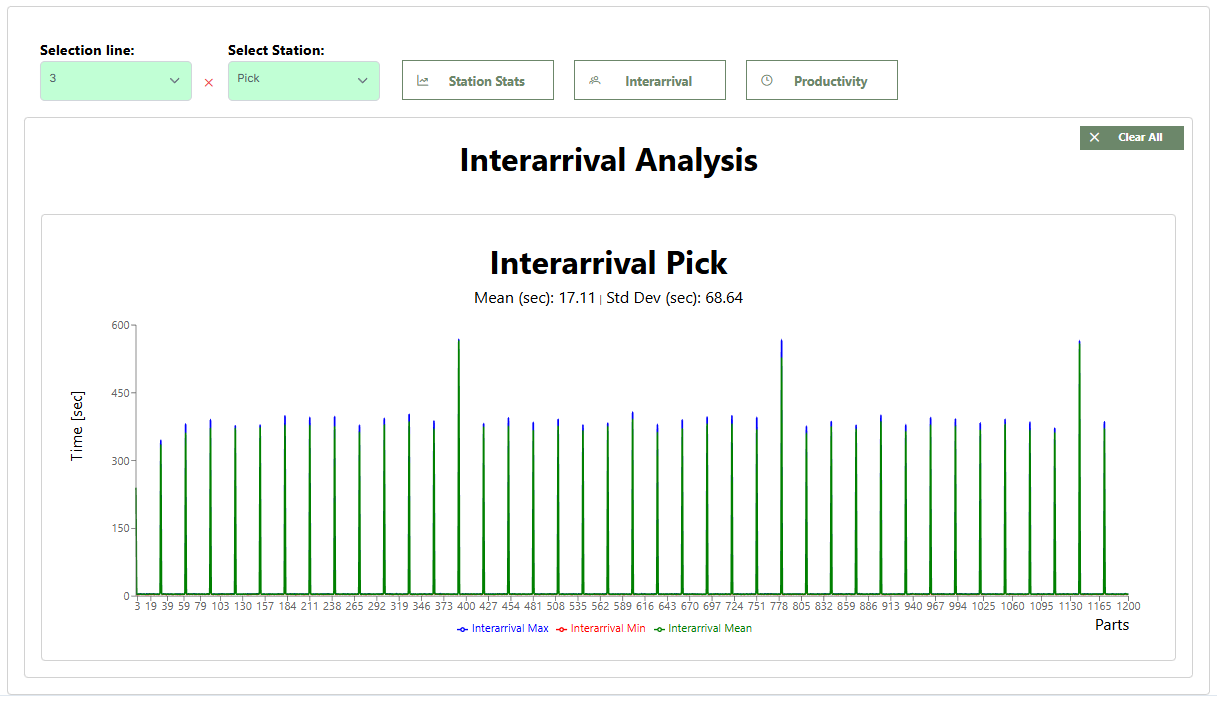This screenshot has width=1217, height=703.
Task: Click the green Interarrival Mean legend marker
Action: tap(659, 629)
